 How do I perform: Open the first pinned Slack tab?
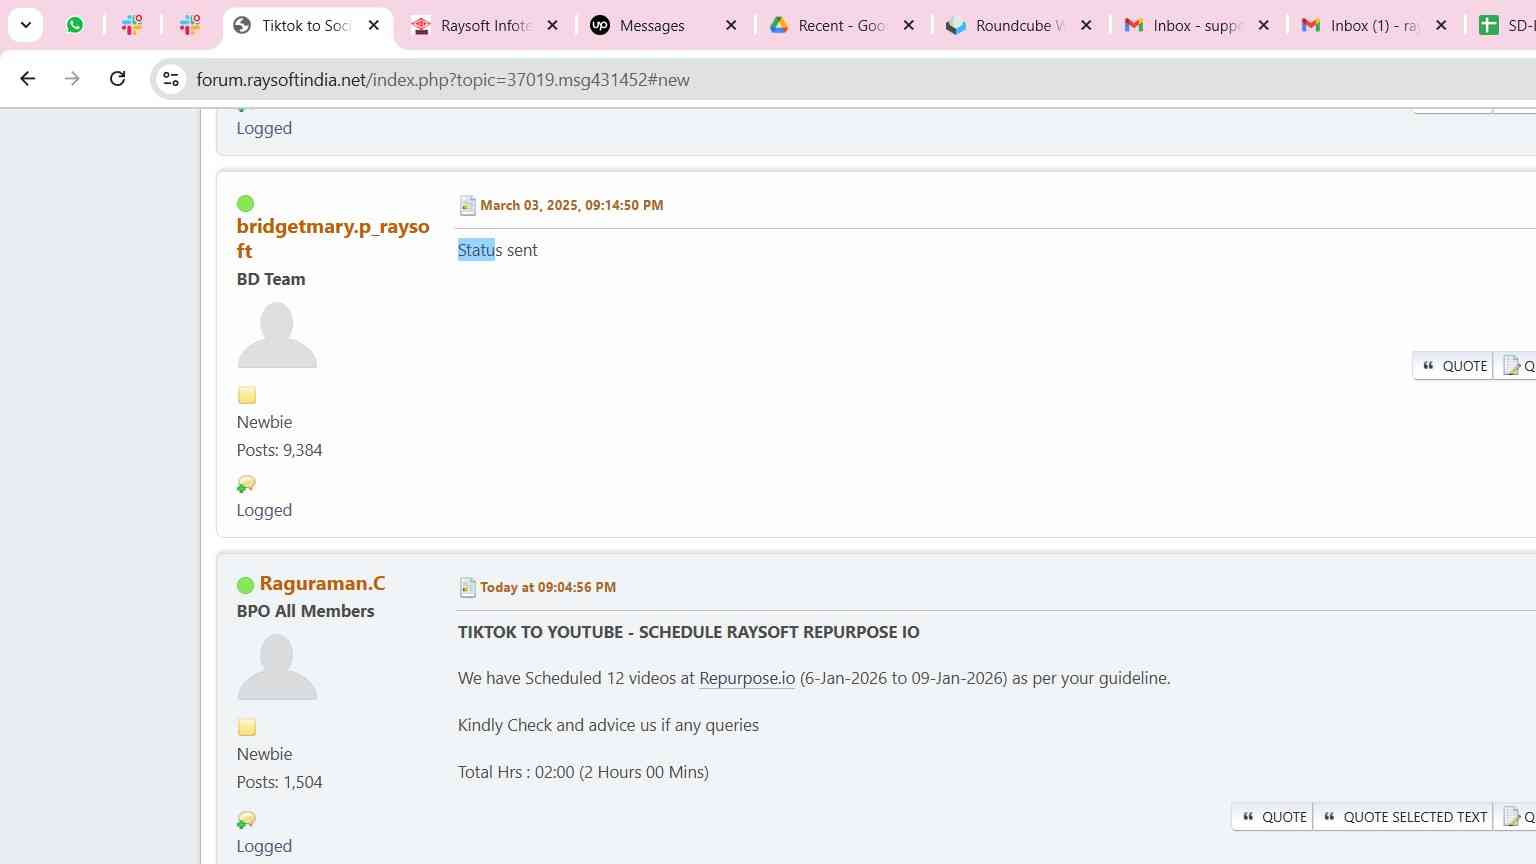(x=132, y=25)
